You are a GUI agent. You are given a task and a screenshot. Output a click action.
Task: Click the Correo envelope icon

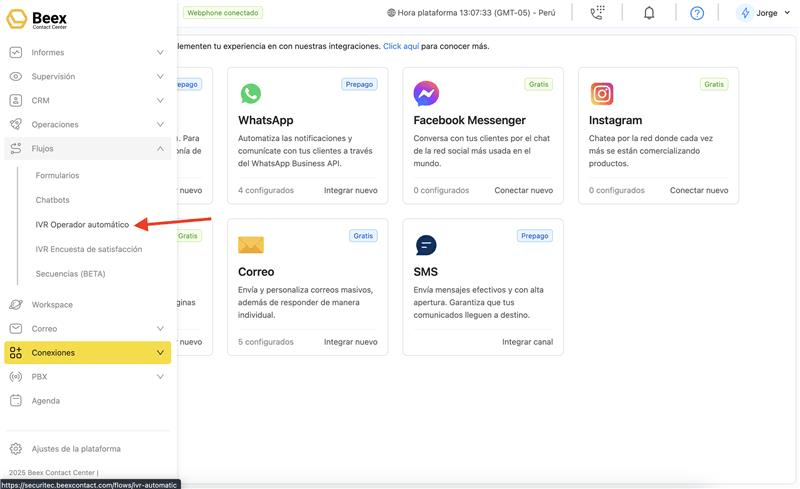coord(251,245)
